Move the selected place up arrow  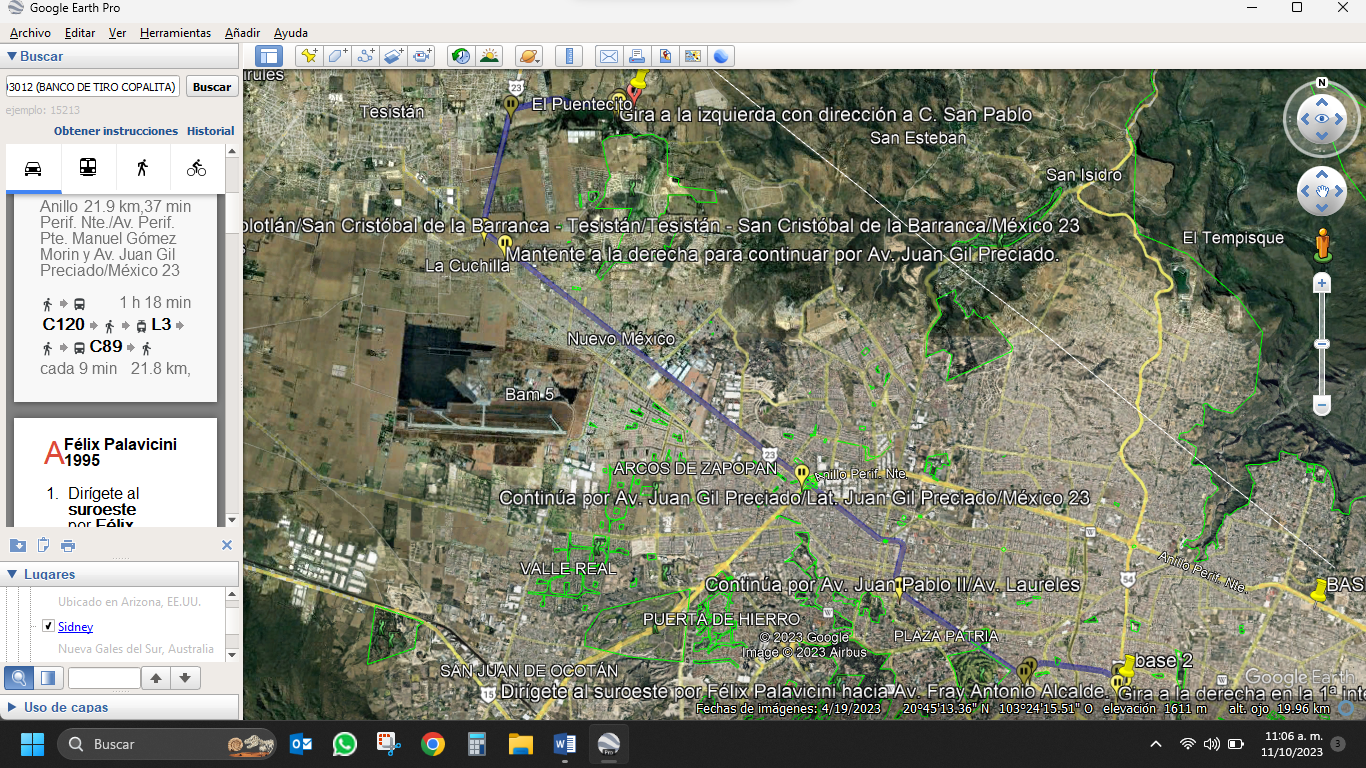156,678
